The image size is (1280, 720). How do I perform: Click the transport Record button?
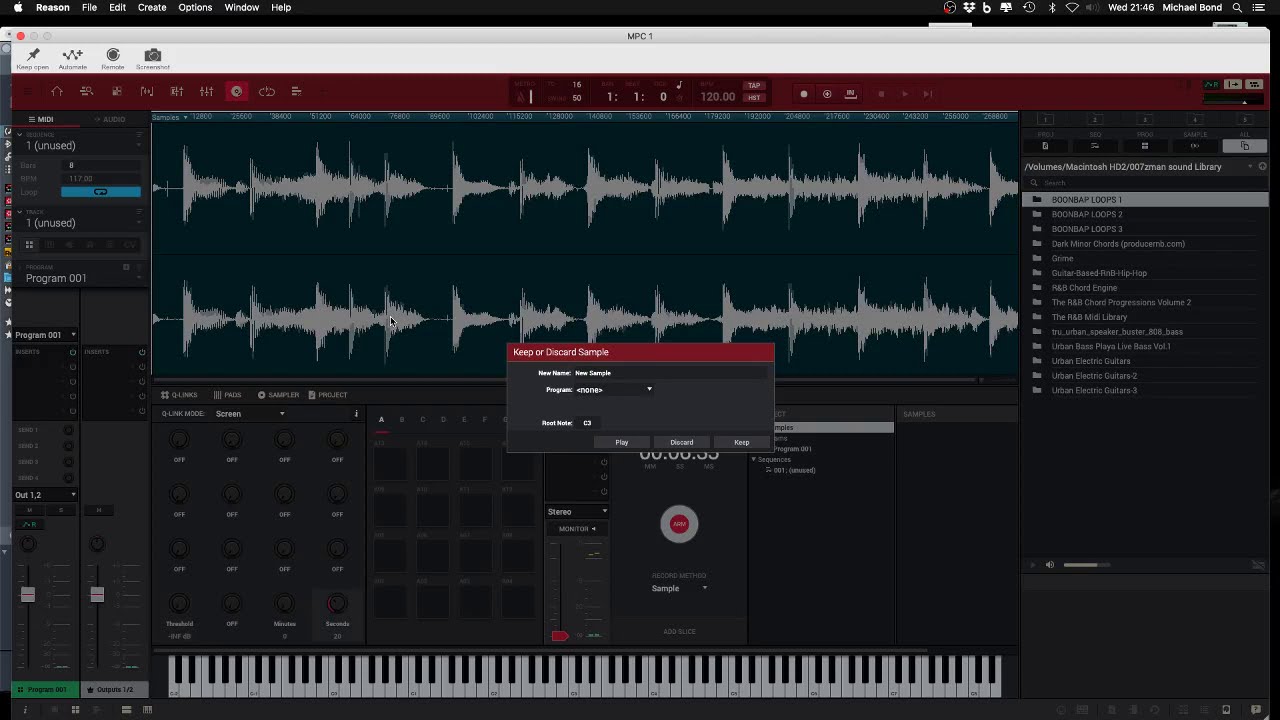coord(804,94)
